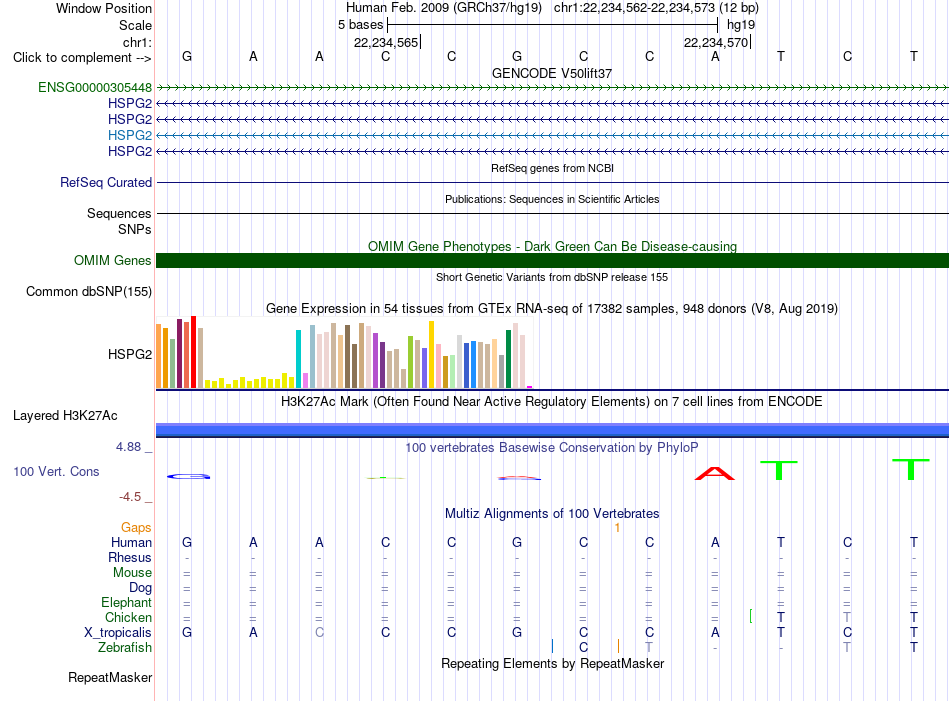Click the '5 bases' scale bar text
950x701 pixels.
[360, 25]
